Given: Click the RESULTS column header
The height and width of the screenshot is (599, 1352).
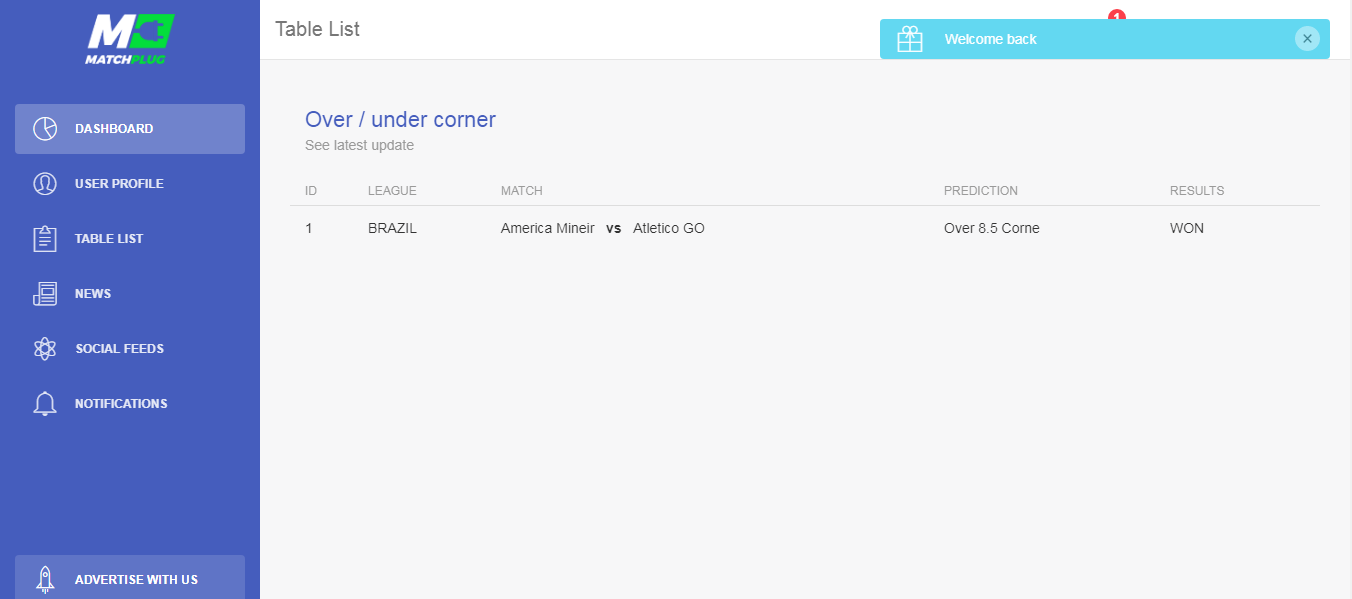Looking at the screenshot, I should pos(1197,191).
